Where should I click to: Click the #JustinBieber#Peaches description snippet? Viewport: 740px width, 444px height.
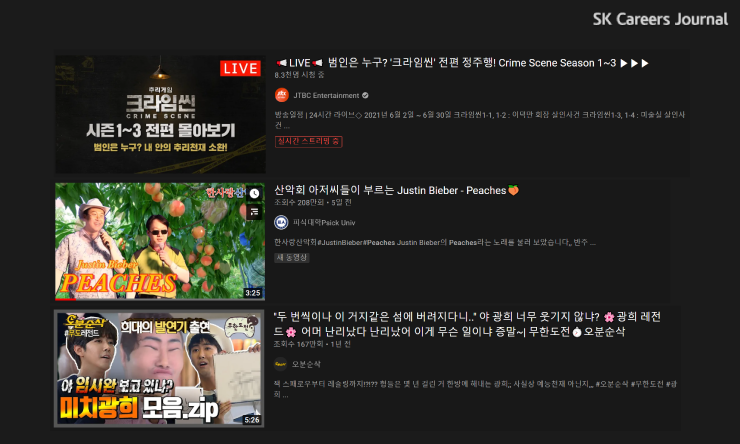pos(435,242)
